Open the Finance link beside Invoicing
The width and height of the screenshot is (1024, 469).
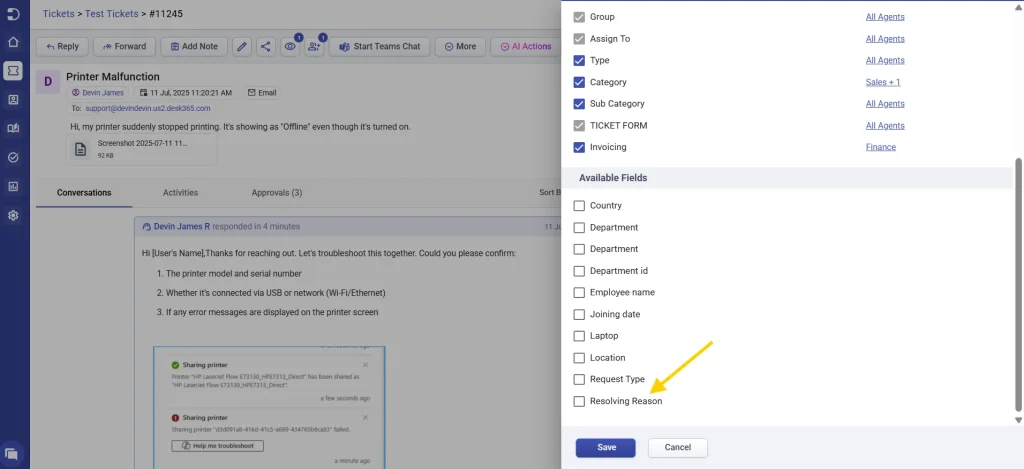[x=880, y=147]
